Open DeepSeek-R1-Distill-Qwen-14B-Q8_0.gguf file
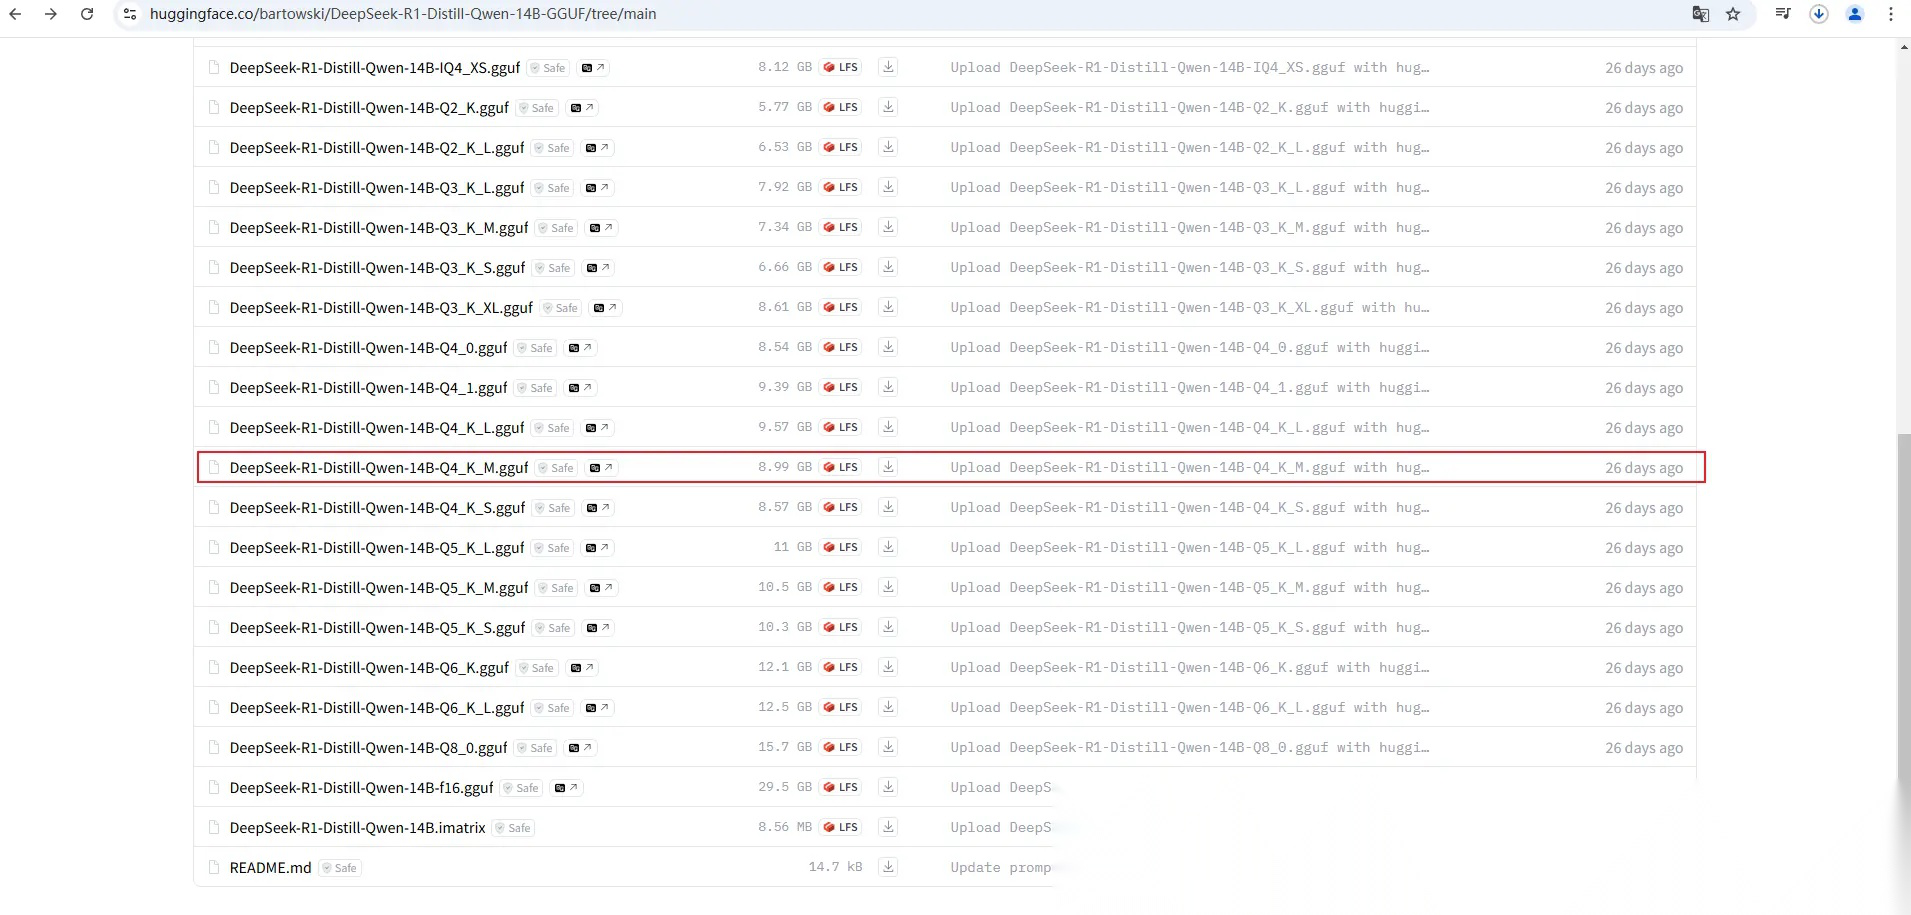Screen dimensions: 1911x915 [x=369, y=748]
